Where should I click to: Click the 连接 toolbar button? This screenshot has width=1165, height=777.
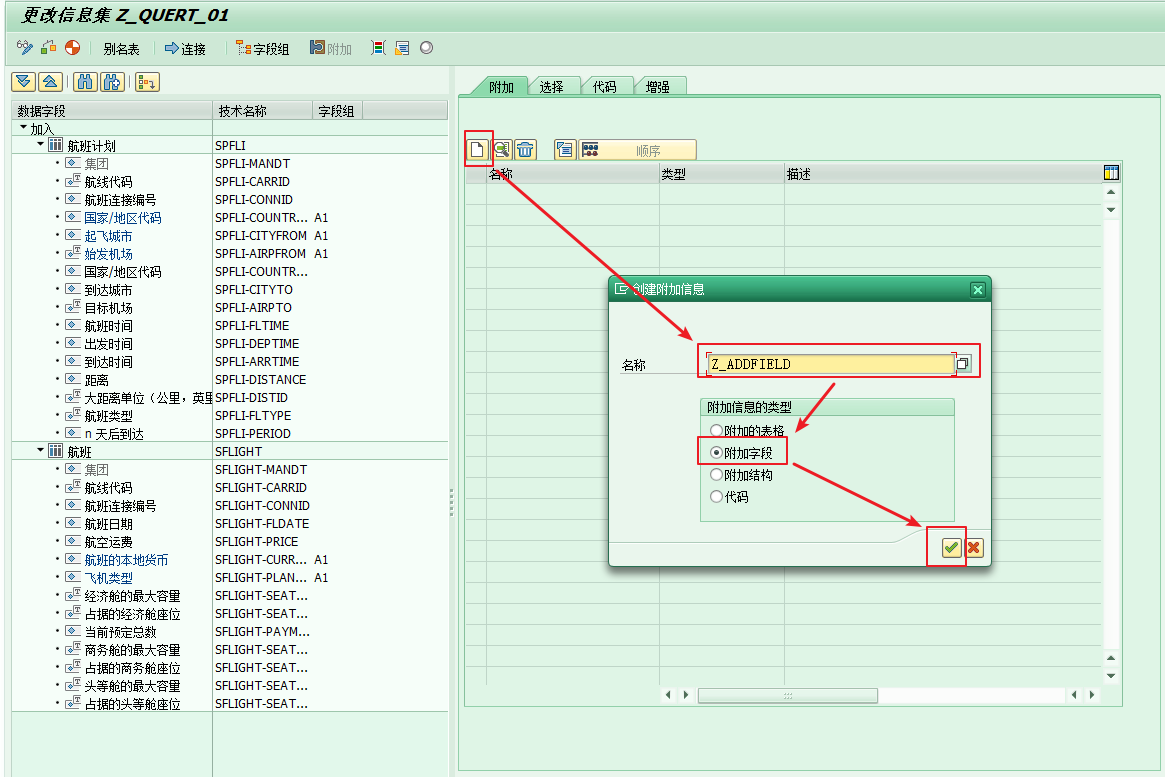pos(186,48)
